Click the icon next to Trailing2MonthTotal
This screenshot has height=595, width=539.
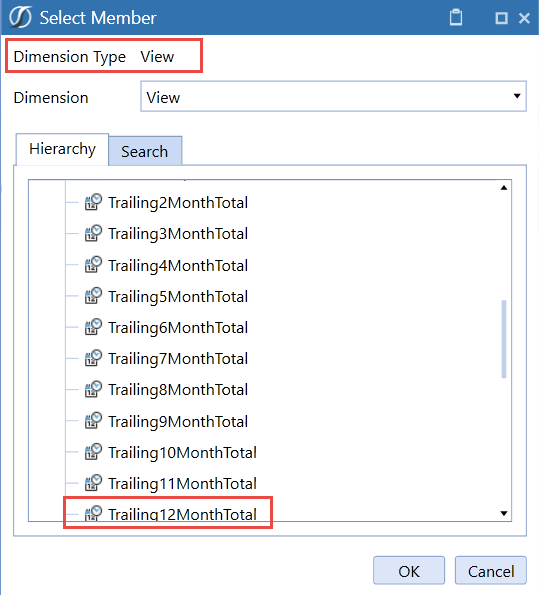[93, 202]
